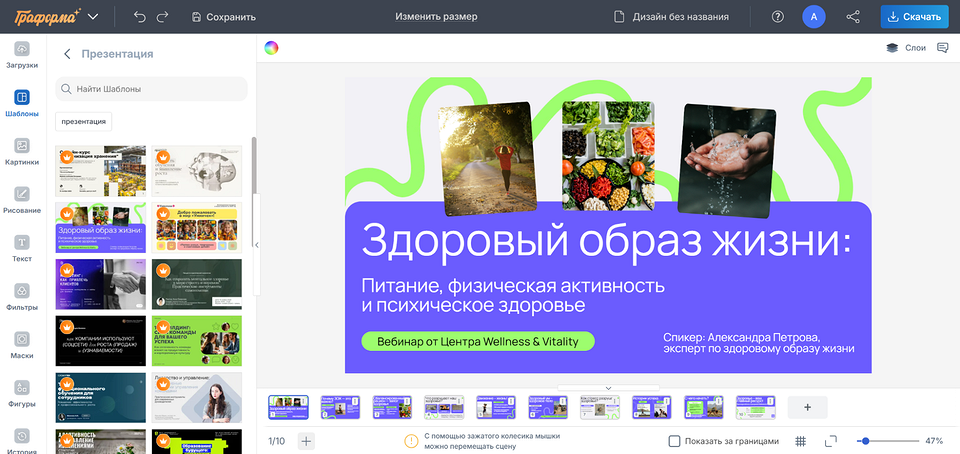Open the Шаблоны templates panel
The image size is (960, 454).
point(22,103)
